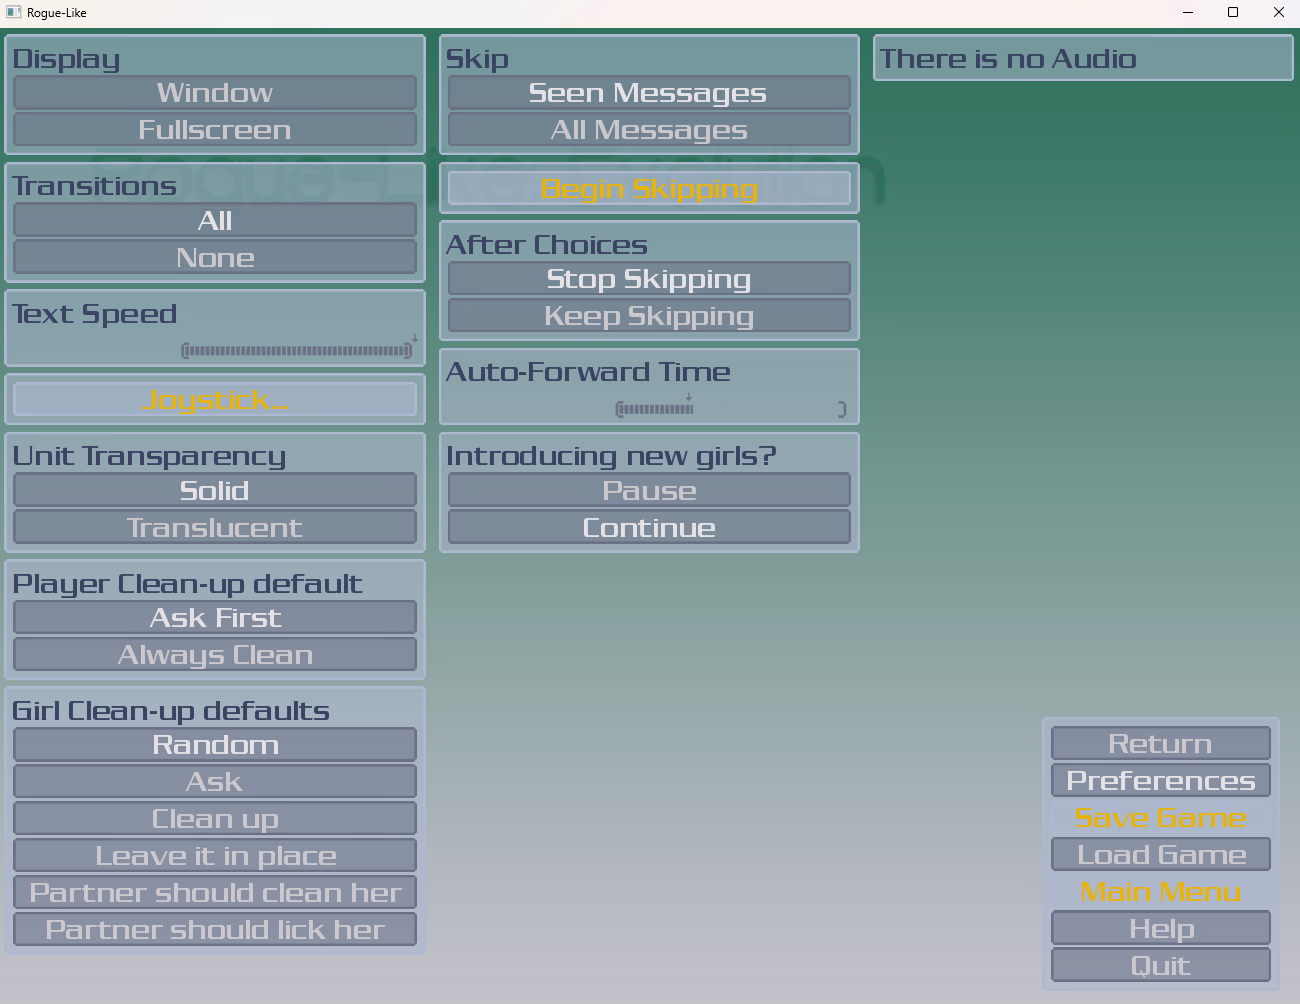Select Always Clean for player default
Screen dimensions: 1300x1004
[215, 655]
